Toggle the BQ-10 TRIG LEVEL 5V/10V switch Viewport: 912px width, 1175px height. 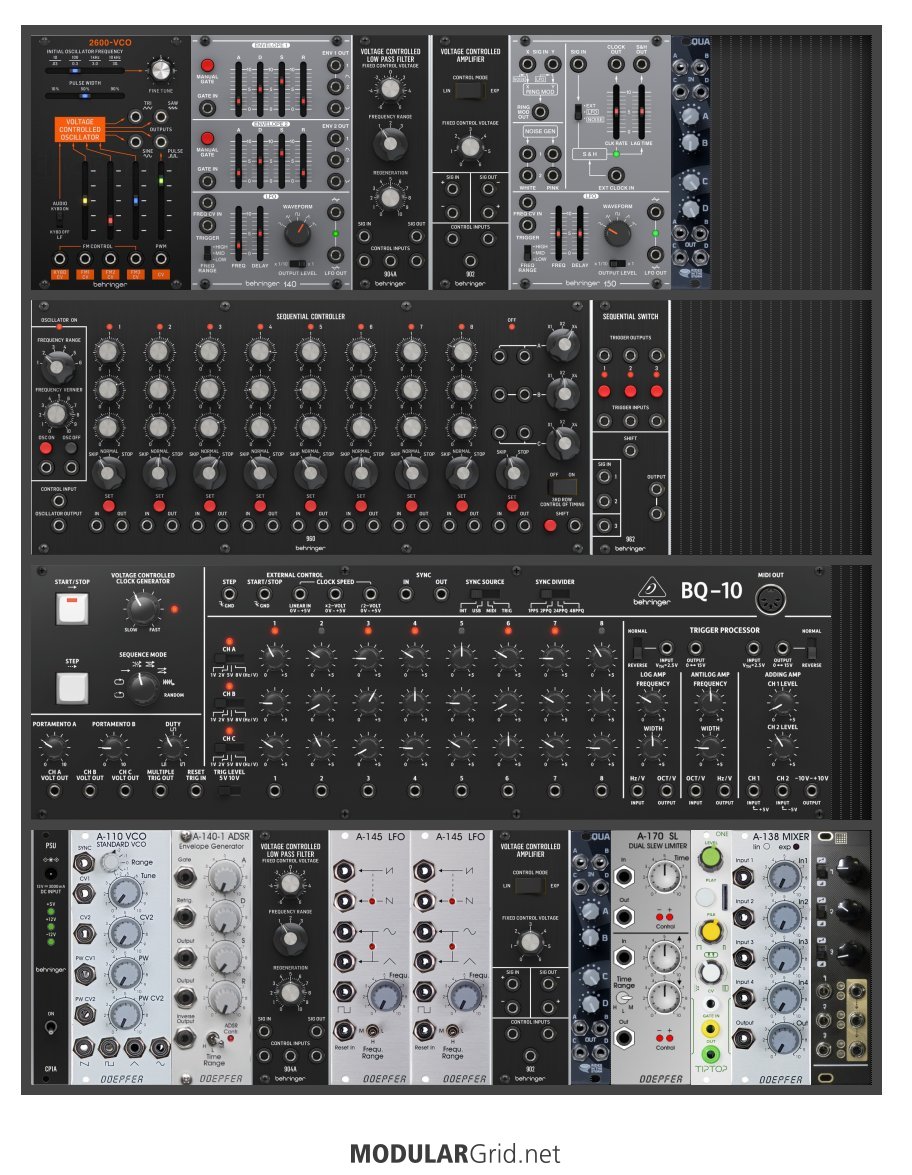pos(229,791)
